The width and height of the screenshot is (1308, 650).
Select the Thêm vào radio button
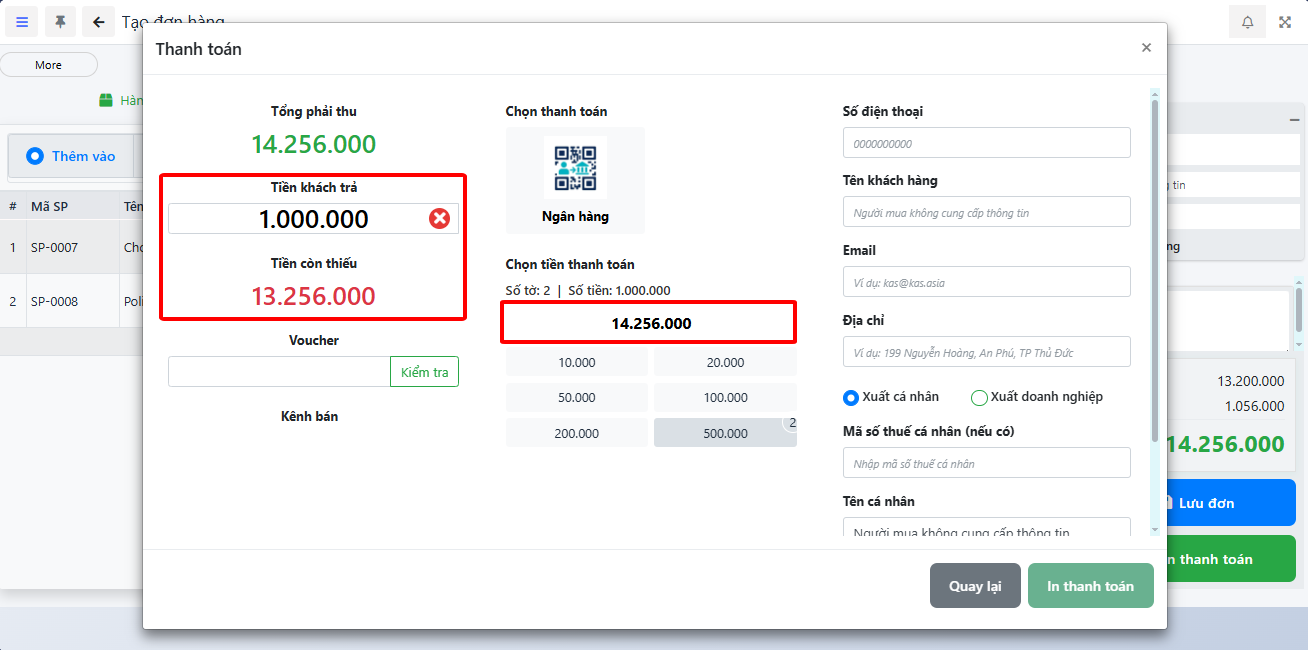click(35, 156)
